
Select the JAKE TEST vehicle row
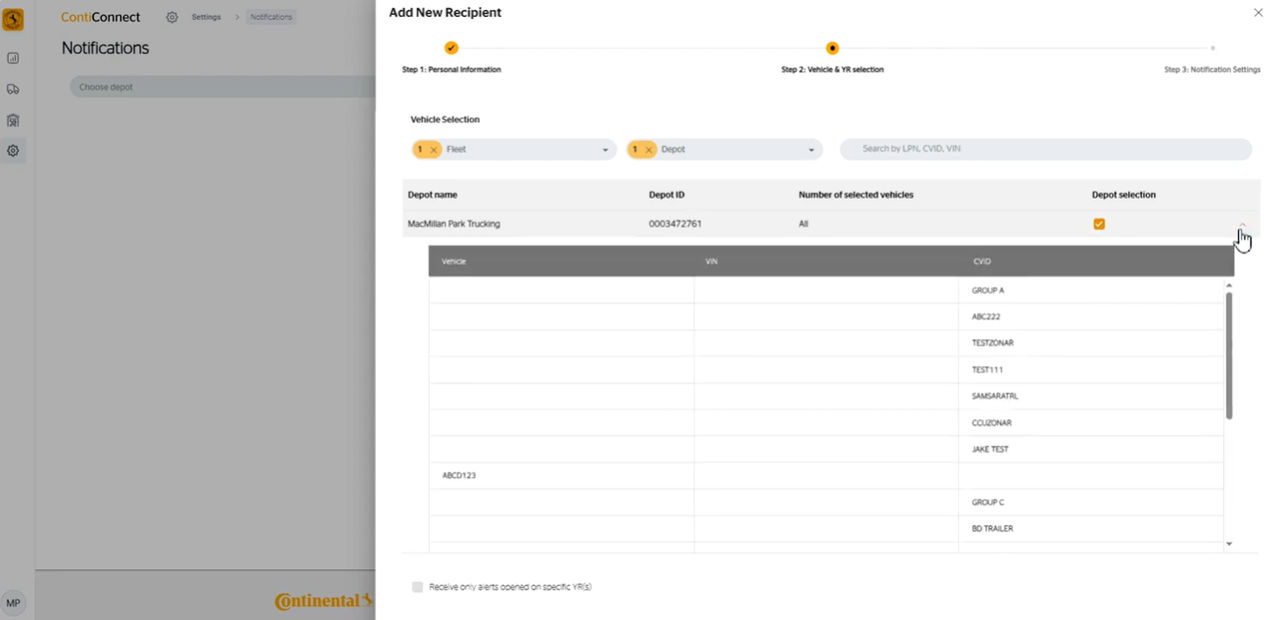pyautogui.click(x=827, y=449)
